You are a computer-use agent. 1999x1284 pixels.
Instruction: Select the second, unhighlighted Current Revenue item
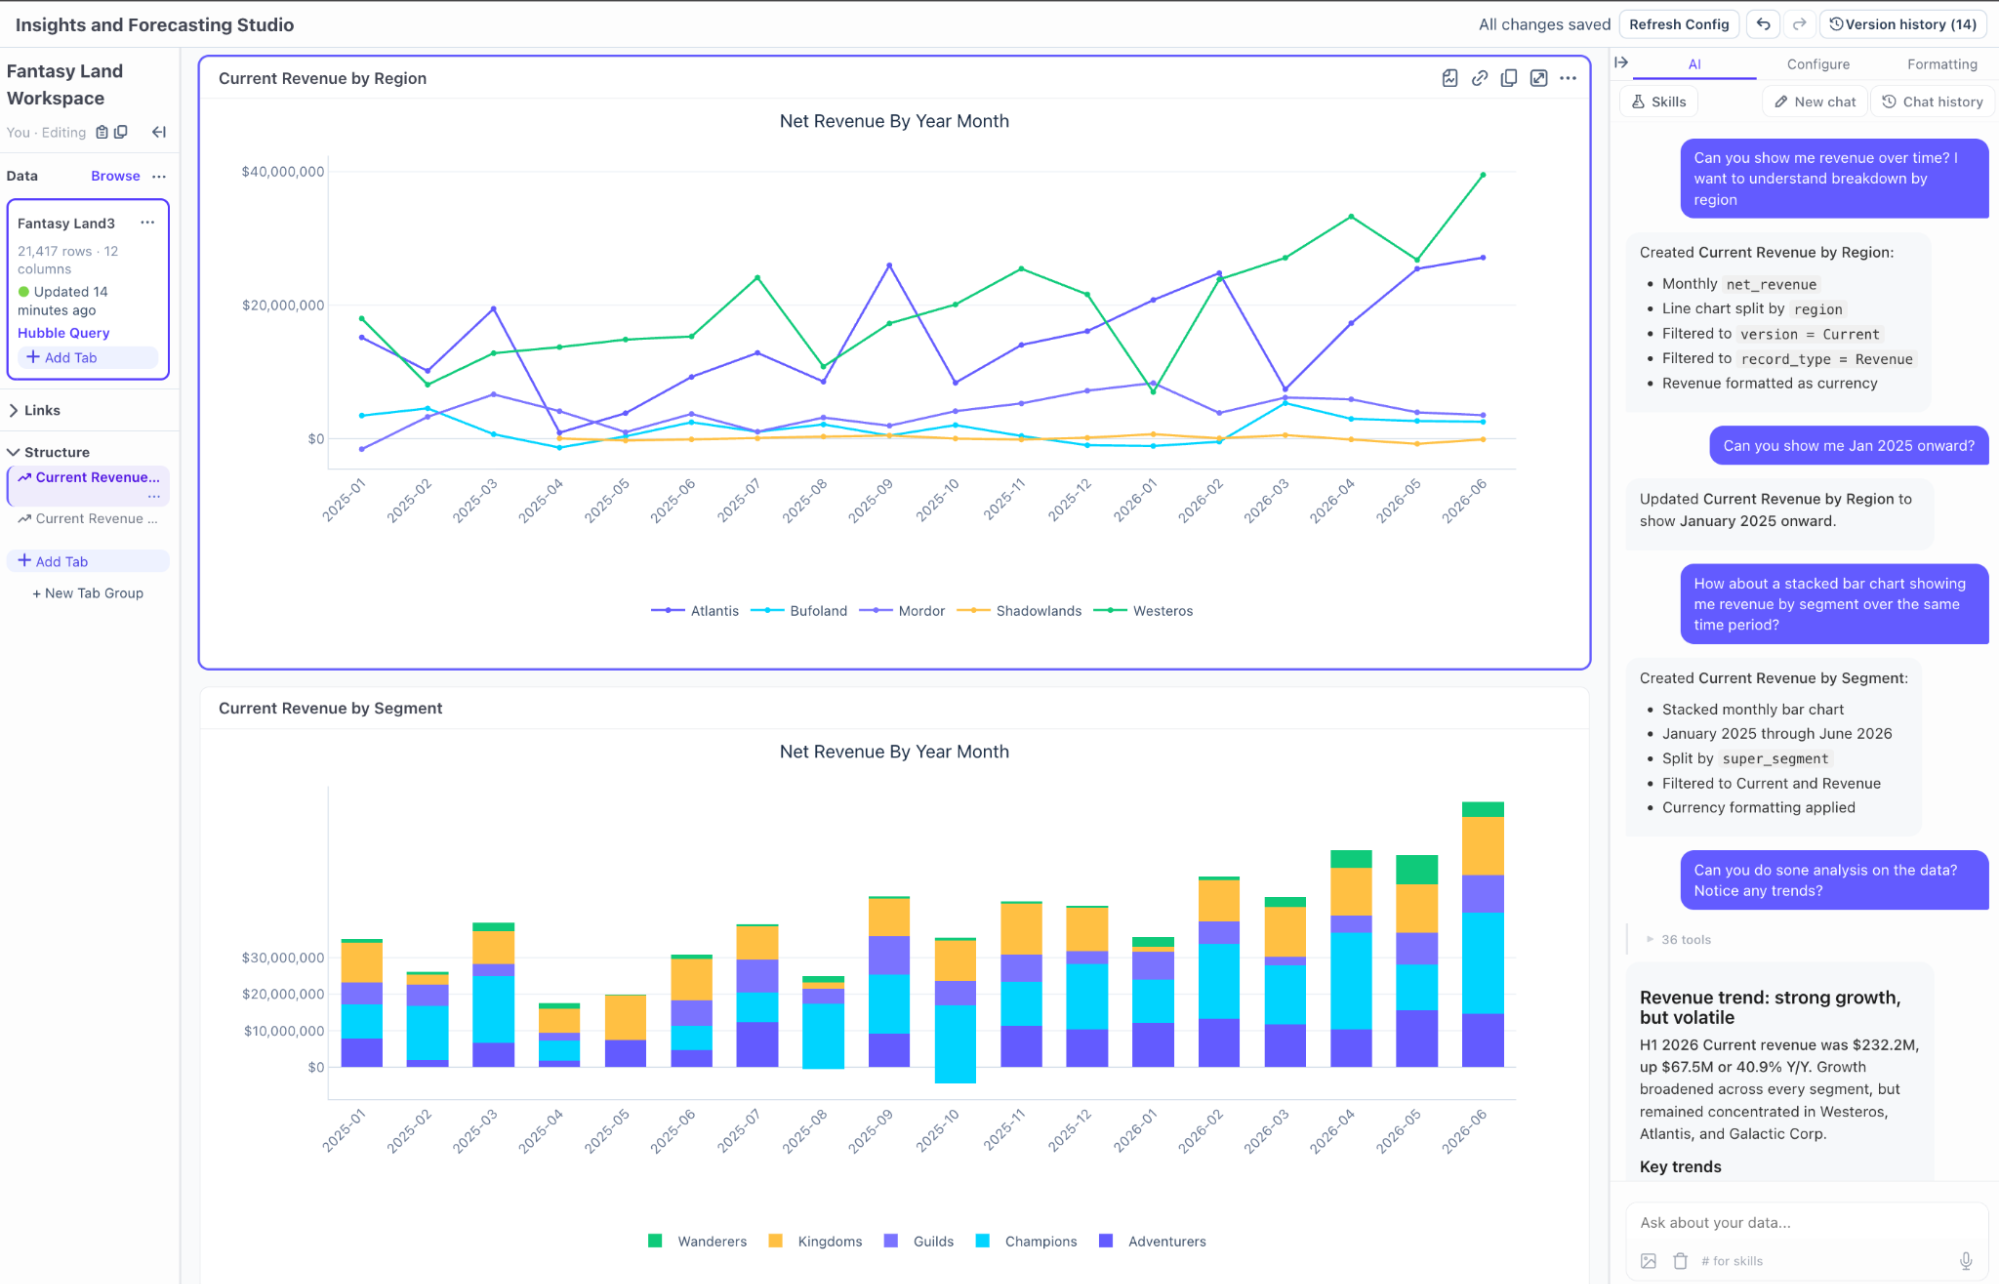pos(88,519)
